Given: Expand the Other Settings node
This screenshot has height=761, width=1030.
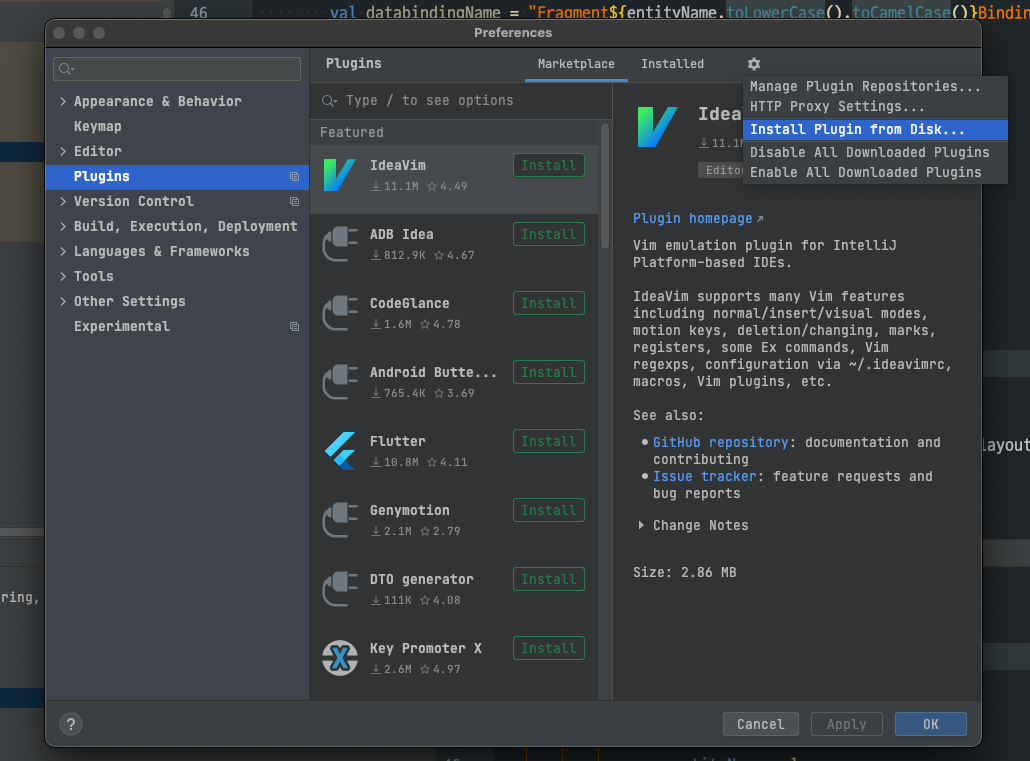Looking at the screenshot, I should pyautogui.click(x=63, y=301).
